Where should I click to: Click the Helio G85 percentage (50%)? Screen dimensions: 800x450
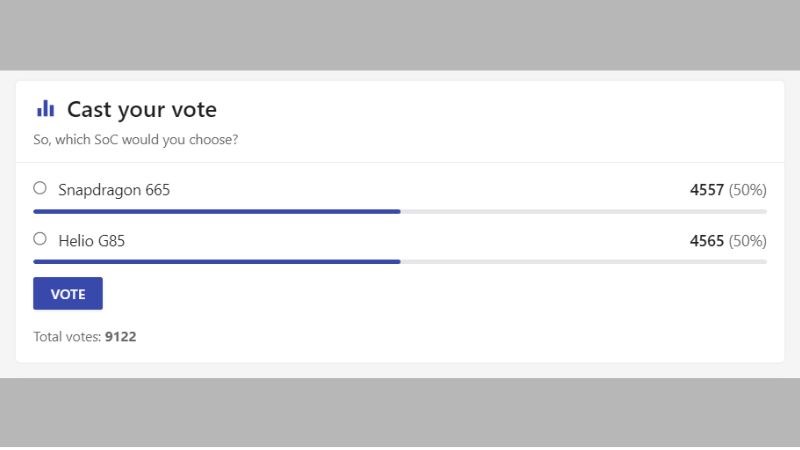tap(747, 241)
